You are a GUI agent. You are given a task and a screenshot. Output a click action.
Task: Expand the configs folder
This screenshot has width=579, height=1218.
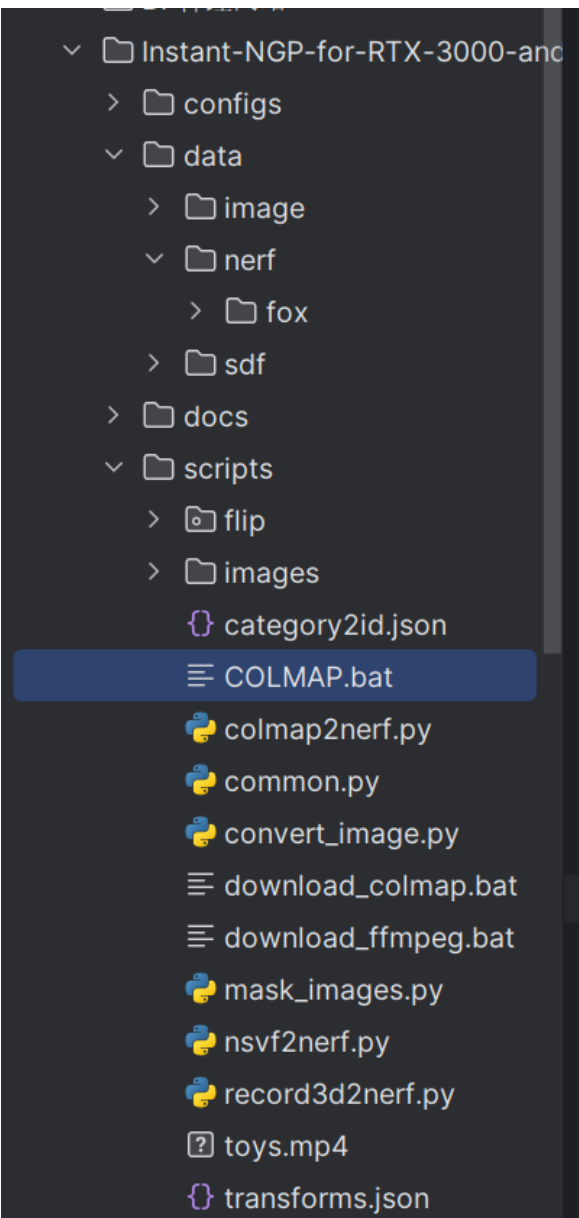tap(113, 104)
